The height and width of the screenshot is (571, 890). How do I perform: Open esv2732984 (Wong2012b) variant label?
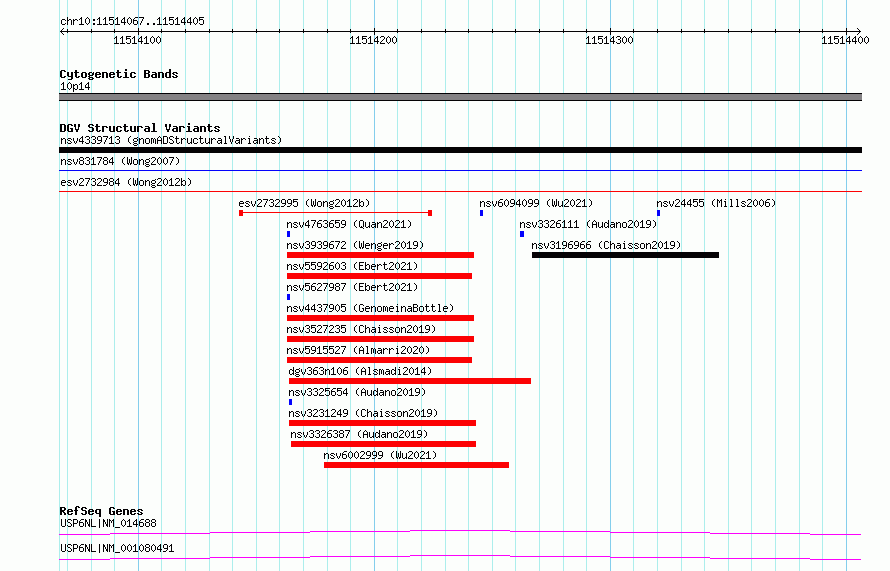pyautogui.click(x=126, y=182)
